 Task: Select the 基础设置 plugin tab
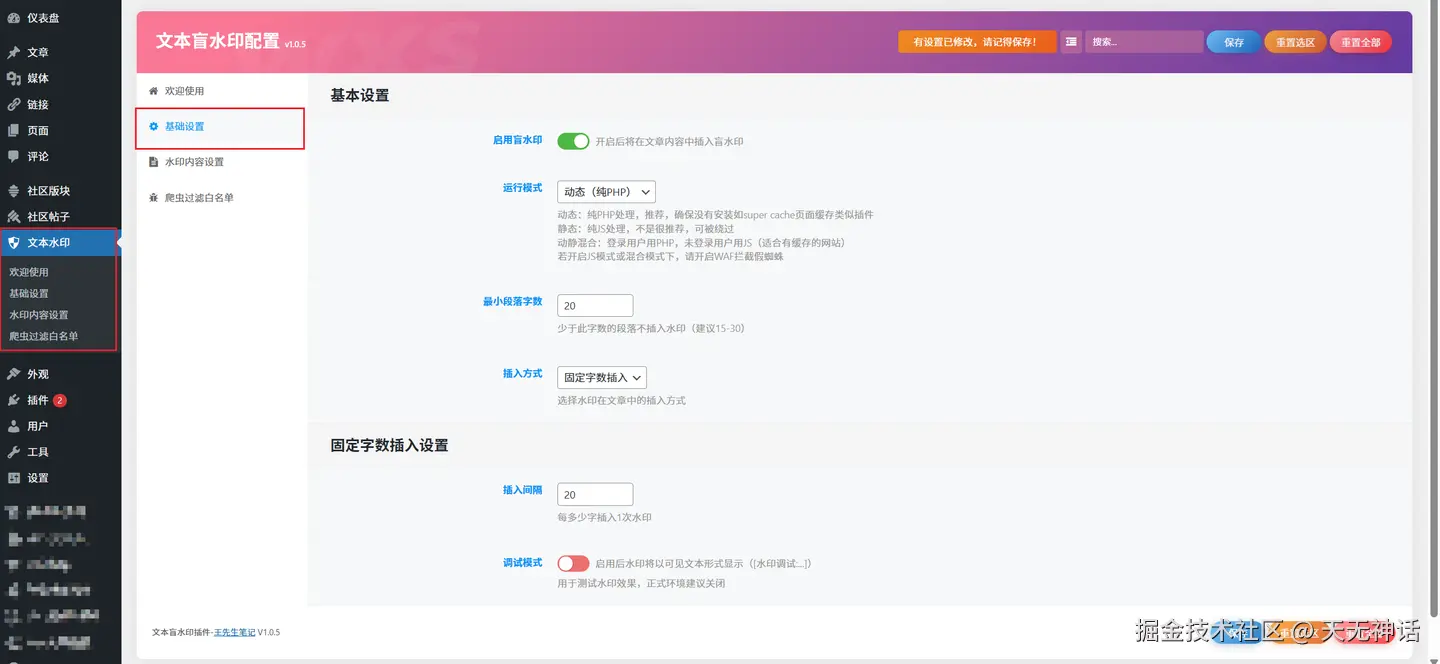pyautogui.click(x=221, y=127)
